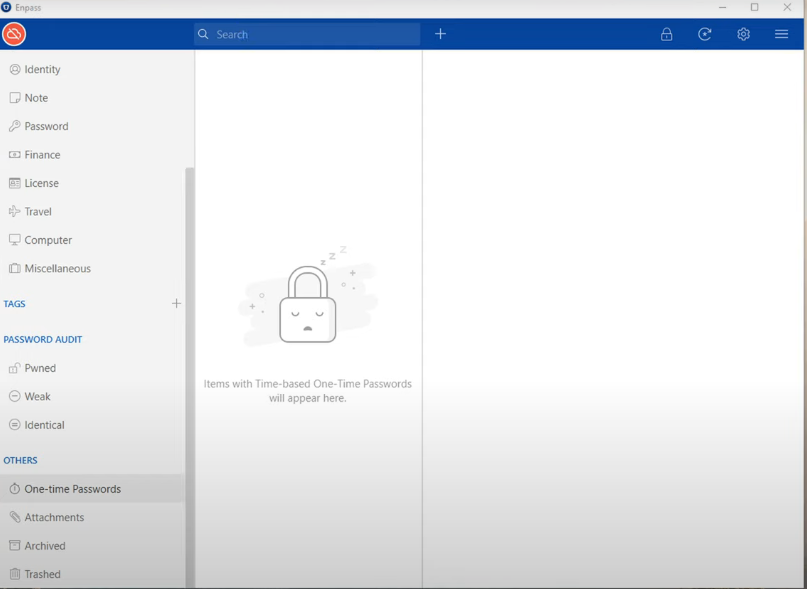
Task: Open the Archived items
Action: point(45,546)
